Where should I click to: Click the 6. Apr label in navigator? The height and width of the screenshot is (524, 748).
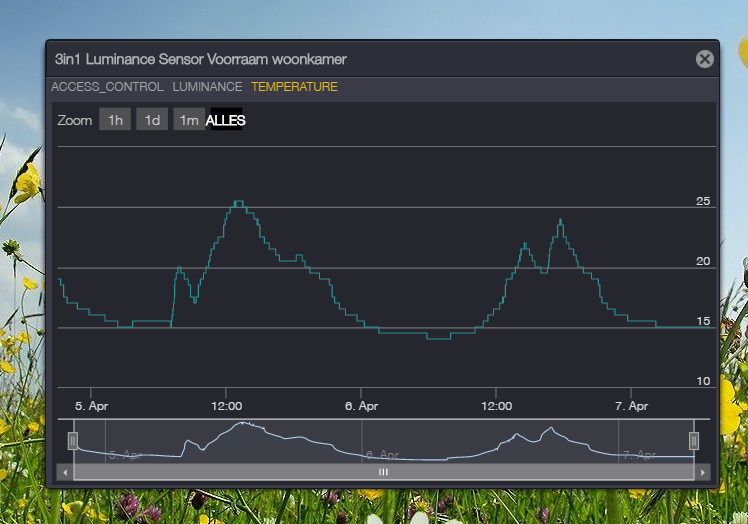coord(382,455)
